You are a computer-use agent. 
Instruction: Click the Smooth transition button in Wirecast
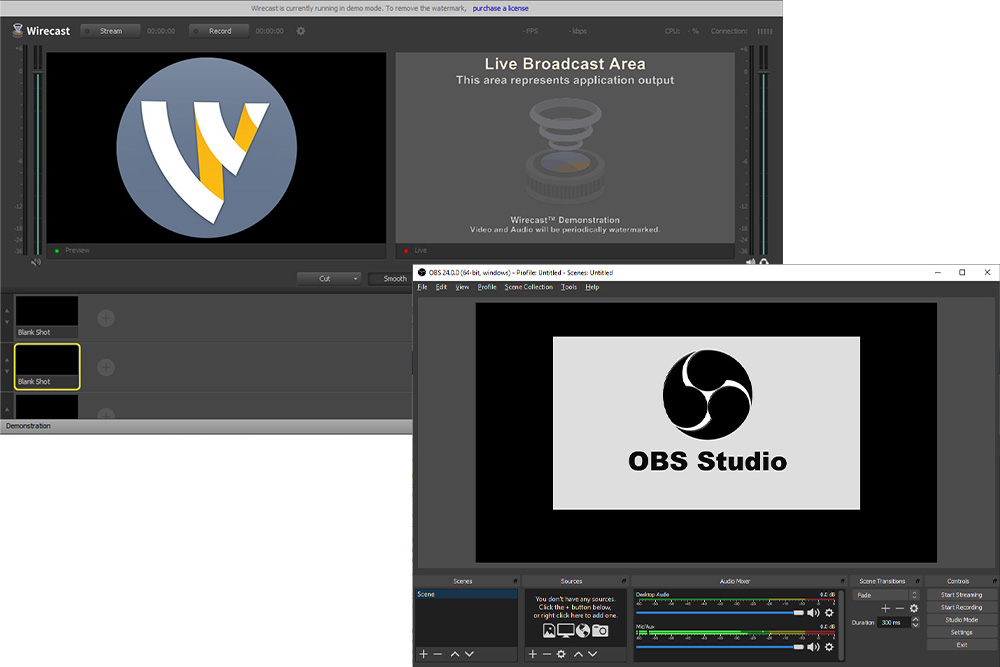click(x=391, y=279)
